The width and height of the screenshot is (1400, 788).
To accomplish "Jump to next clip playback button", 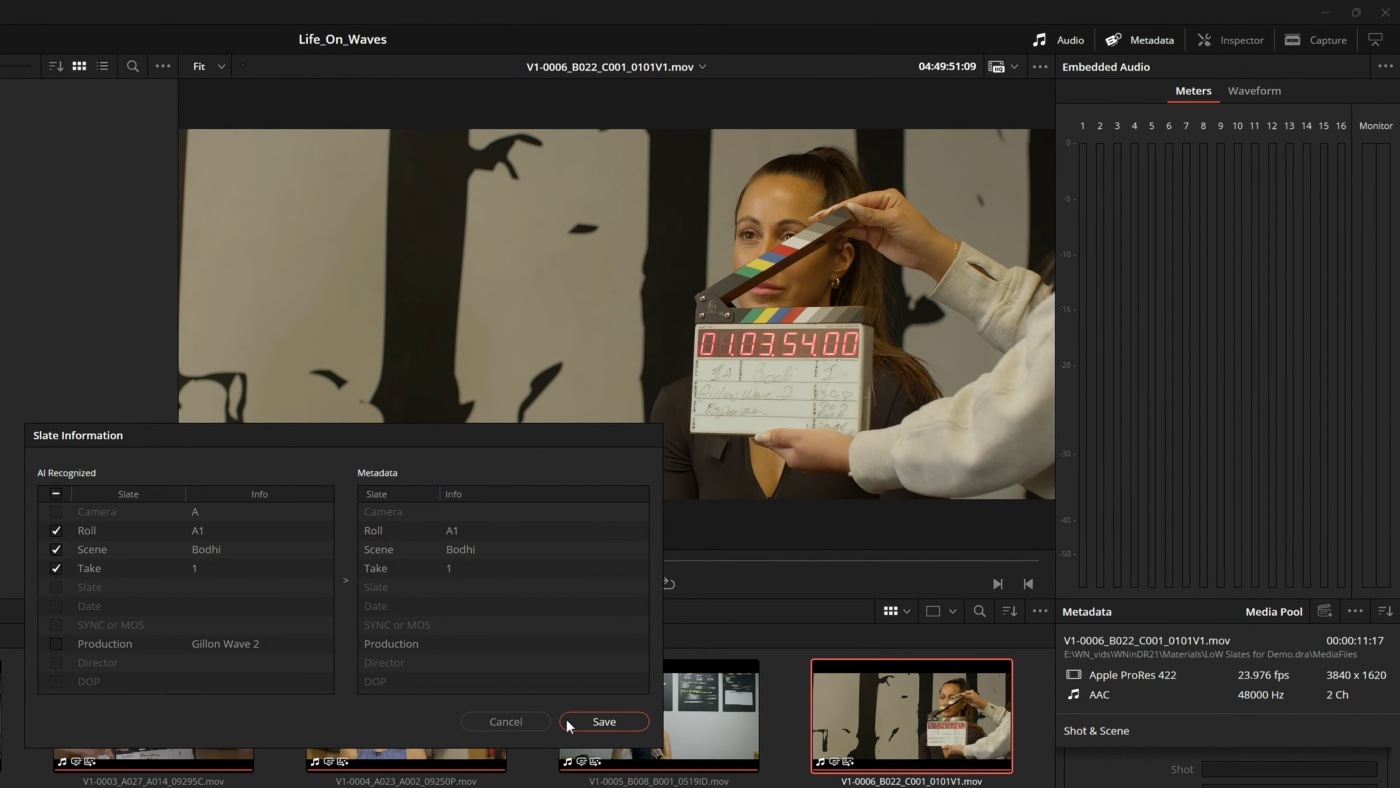I will [997, 584].
